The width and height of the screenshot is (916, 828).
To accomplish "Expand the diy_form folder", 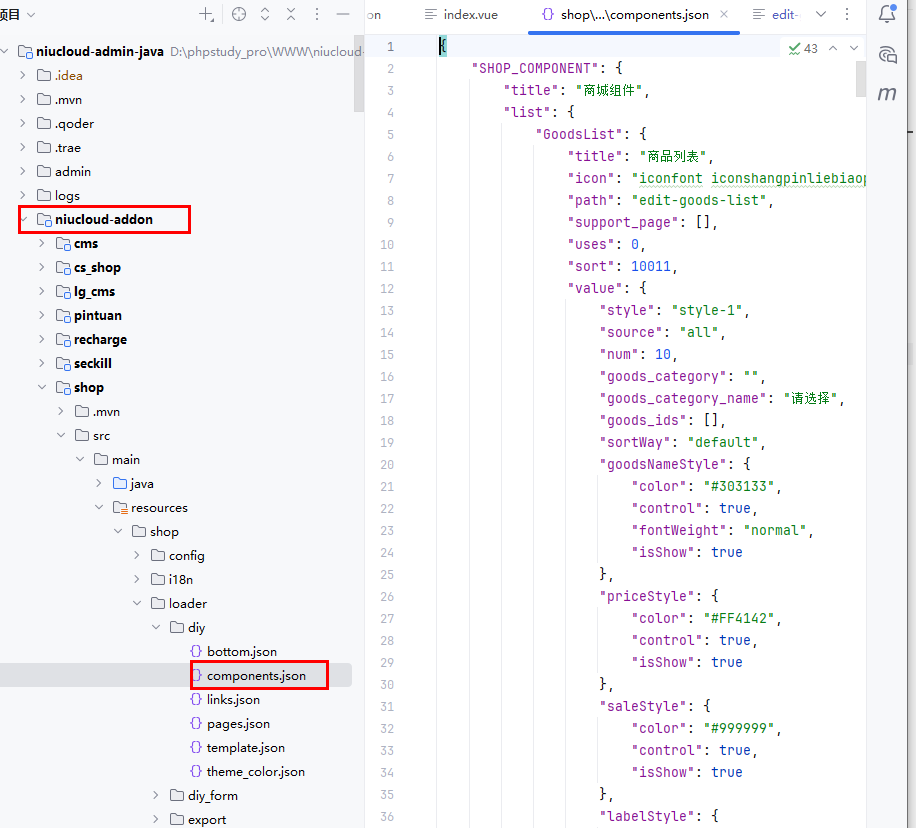I will 156,796.
